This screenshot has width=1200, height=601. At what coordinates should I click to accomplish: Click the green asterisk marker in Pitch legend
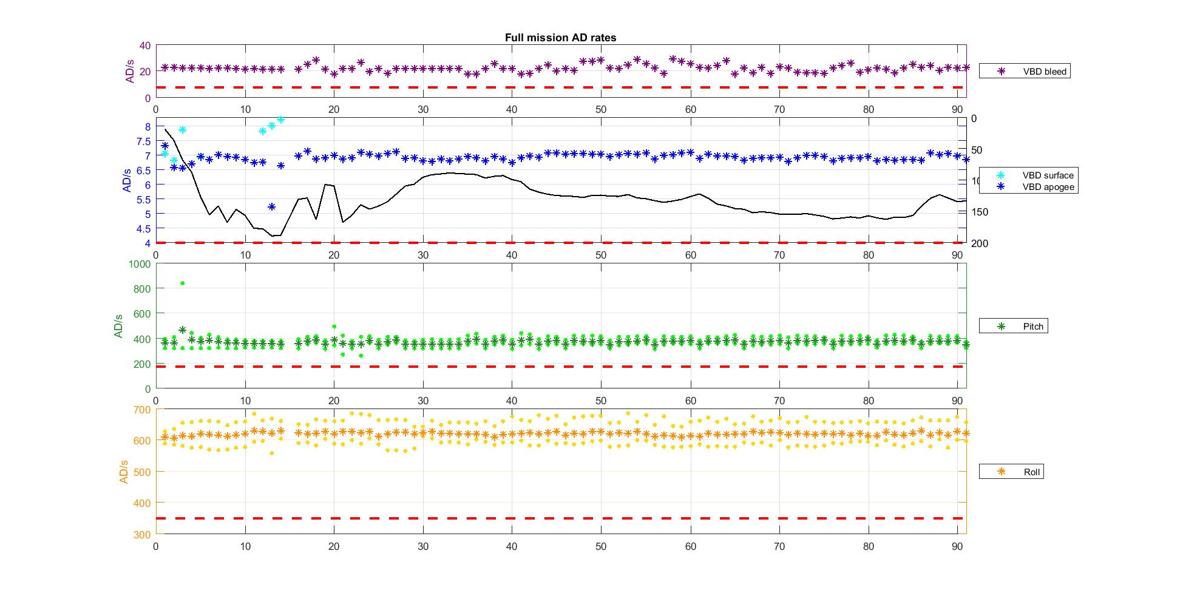coord(1000,326)
